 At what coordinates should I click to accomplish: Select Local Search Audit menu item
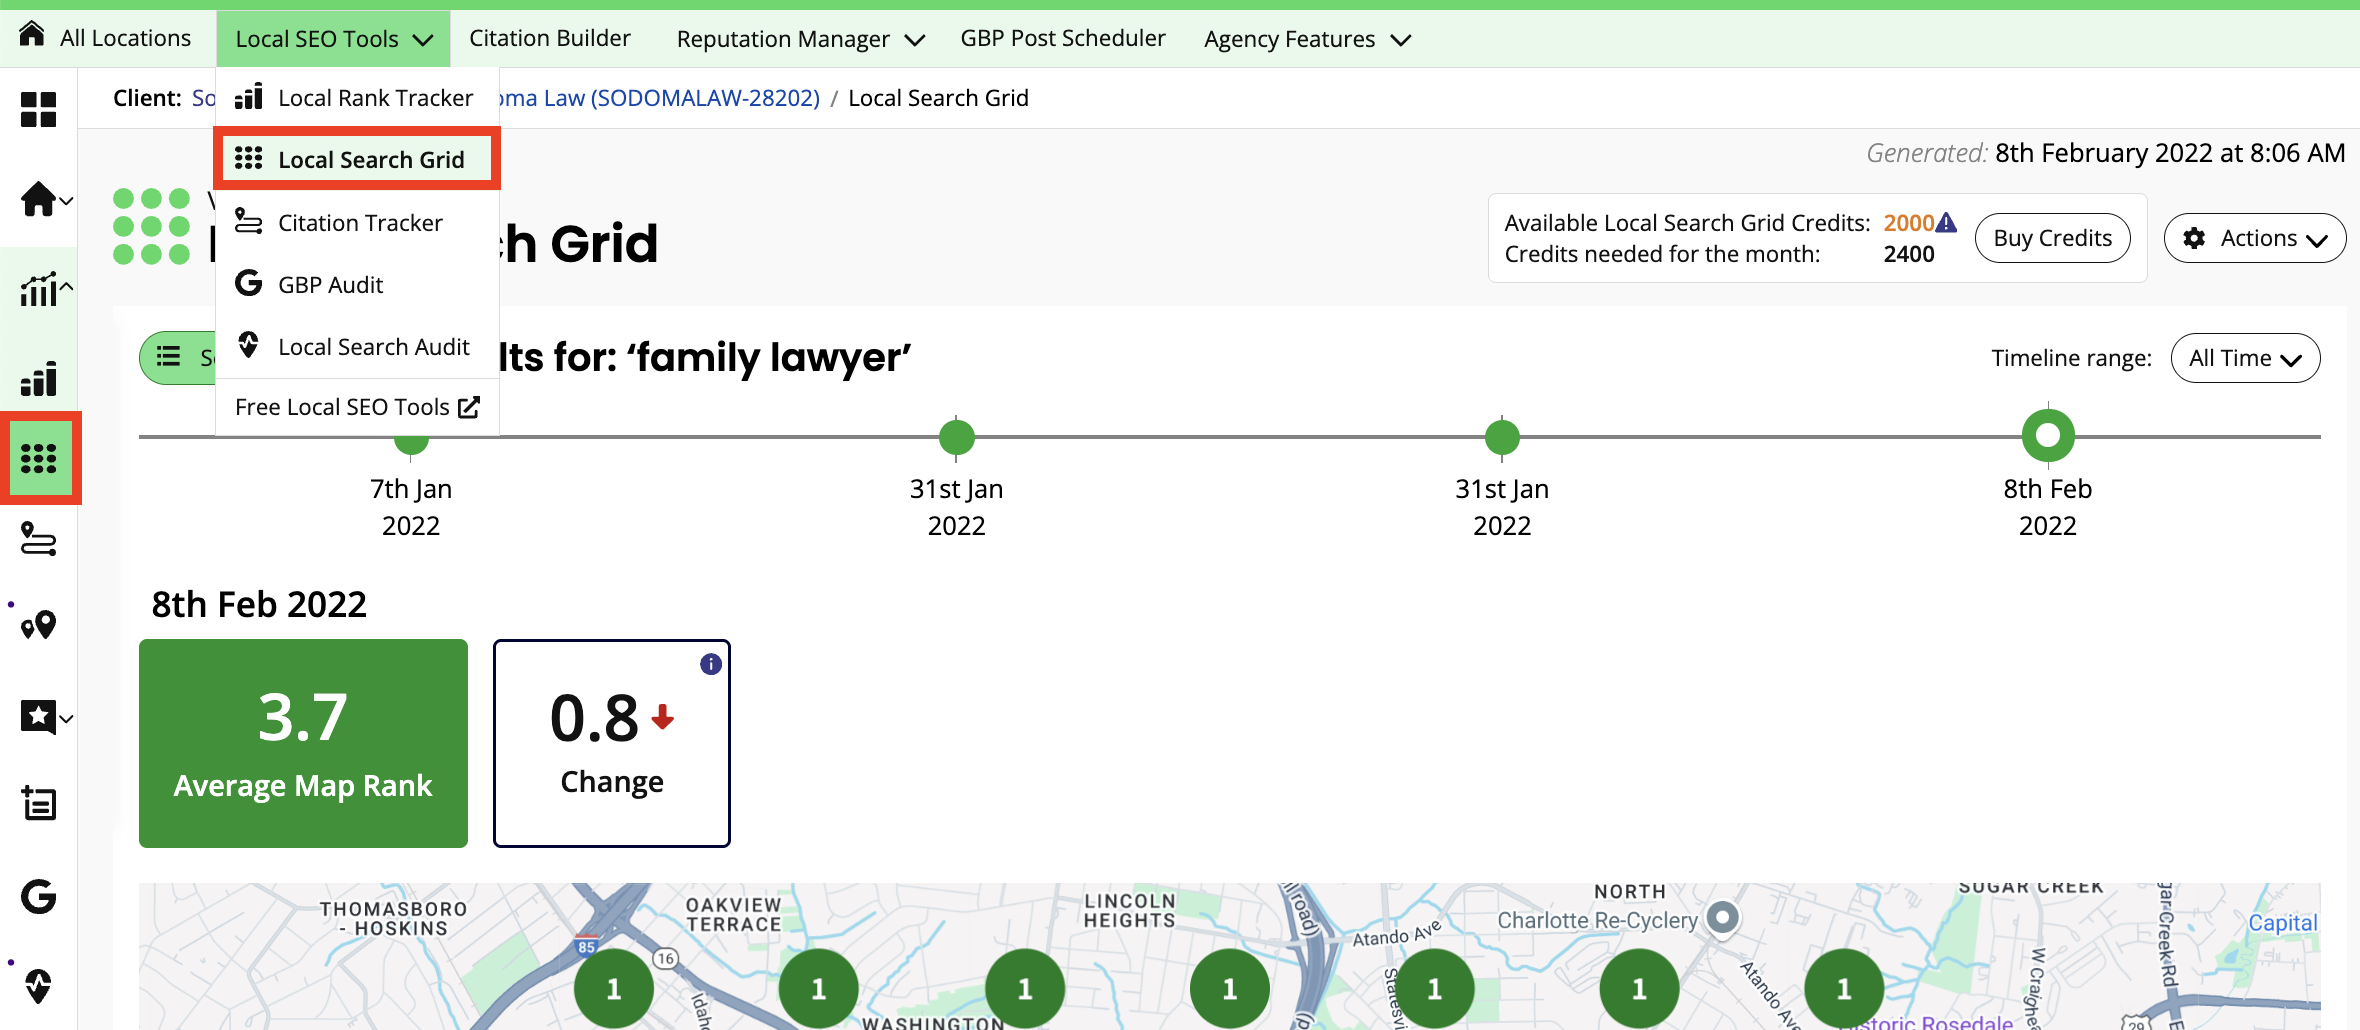357,346
